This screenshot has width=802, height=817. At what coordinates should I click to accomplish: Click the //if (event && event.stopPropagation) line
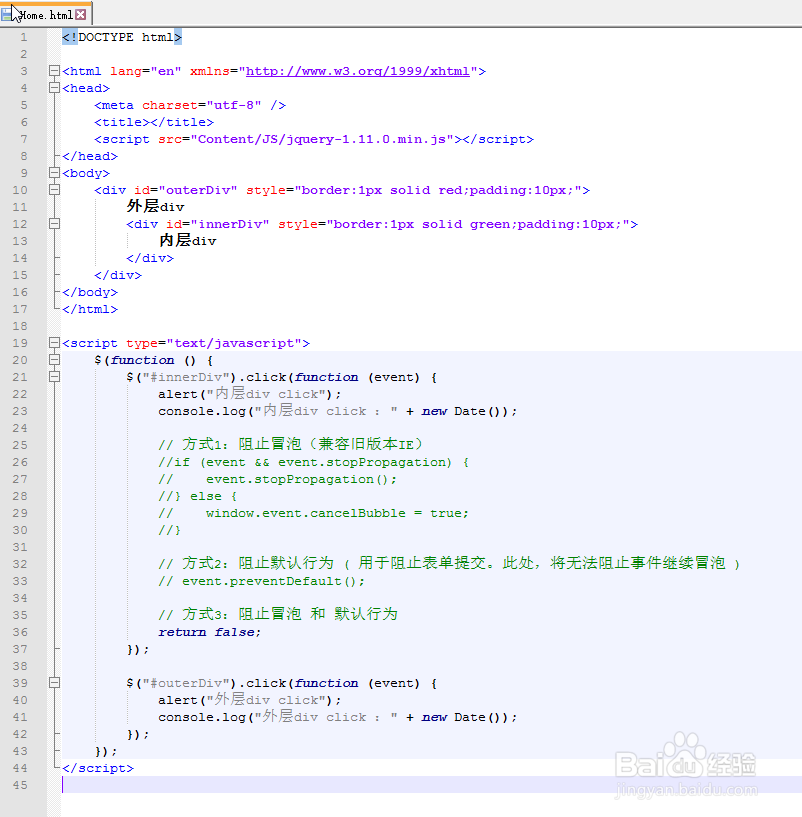(313, 462)
